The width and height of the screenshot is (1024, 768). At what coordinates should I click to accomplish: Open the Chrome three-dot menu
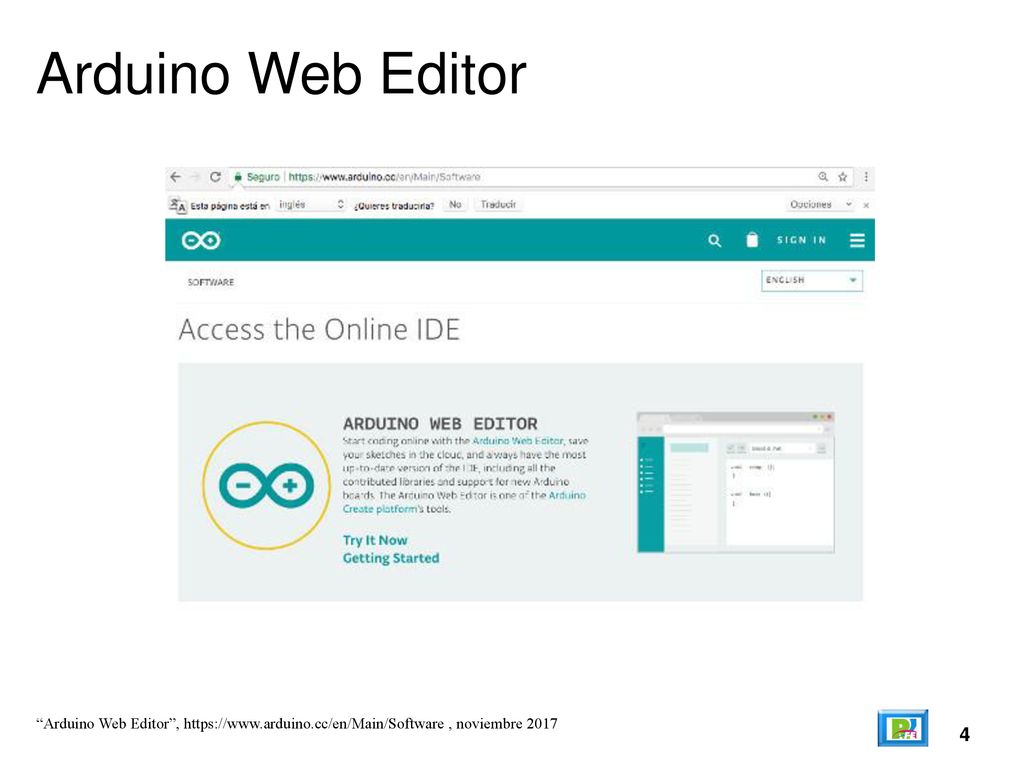pyautogui.click(x=866, y=177)
